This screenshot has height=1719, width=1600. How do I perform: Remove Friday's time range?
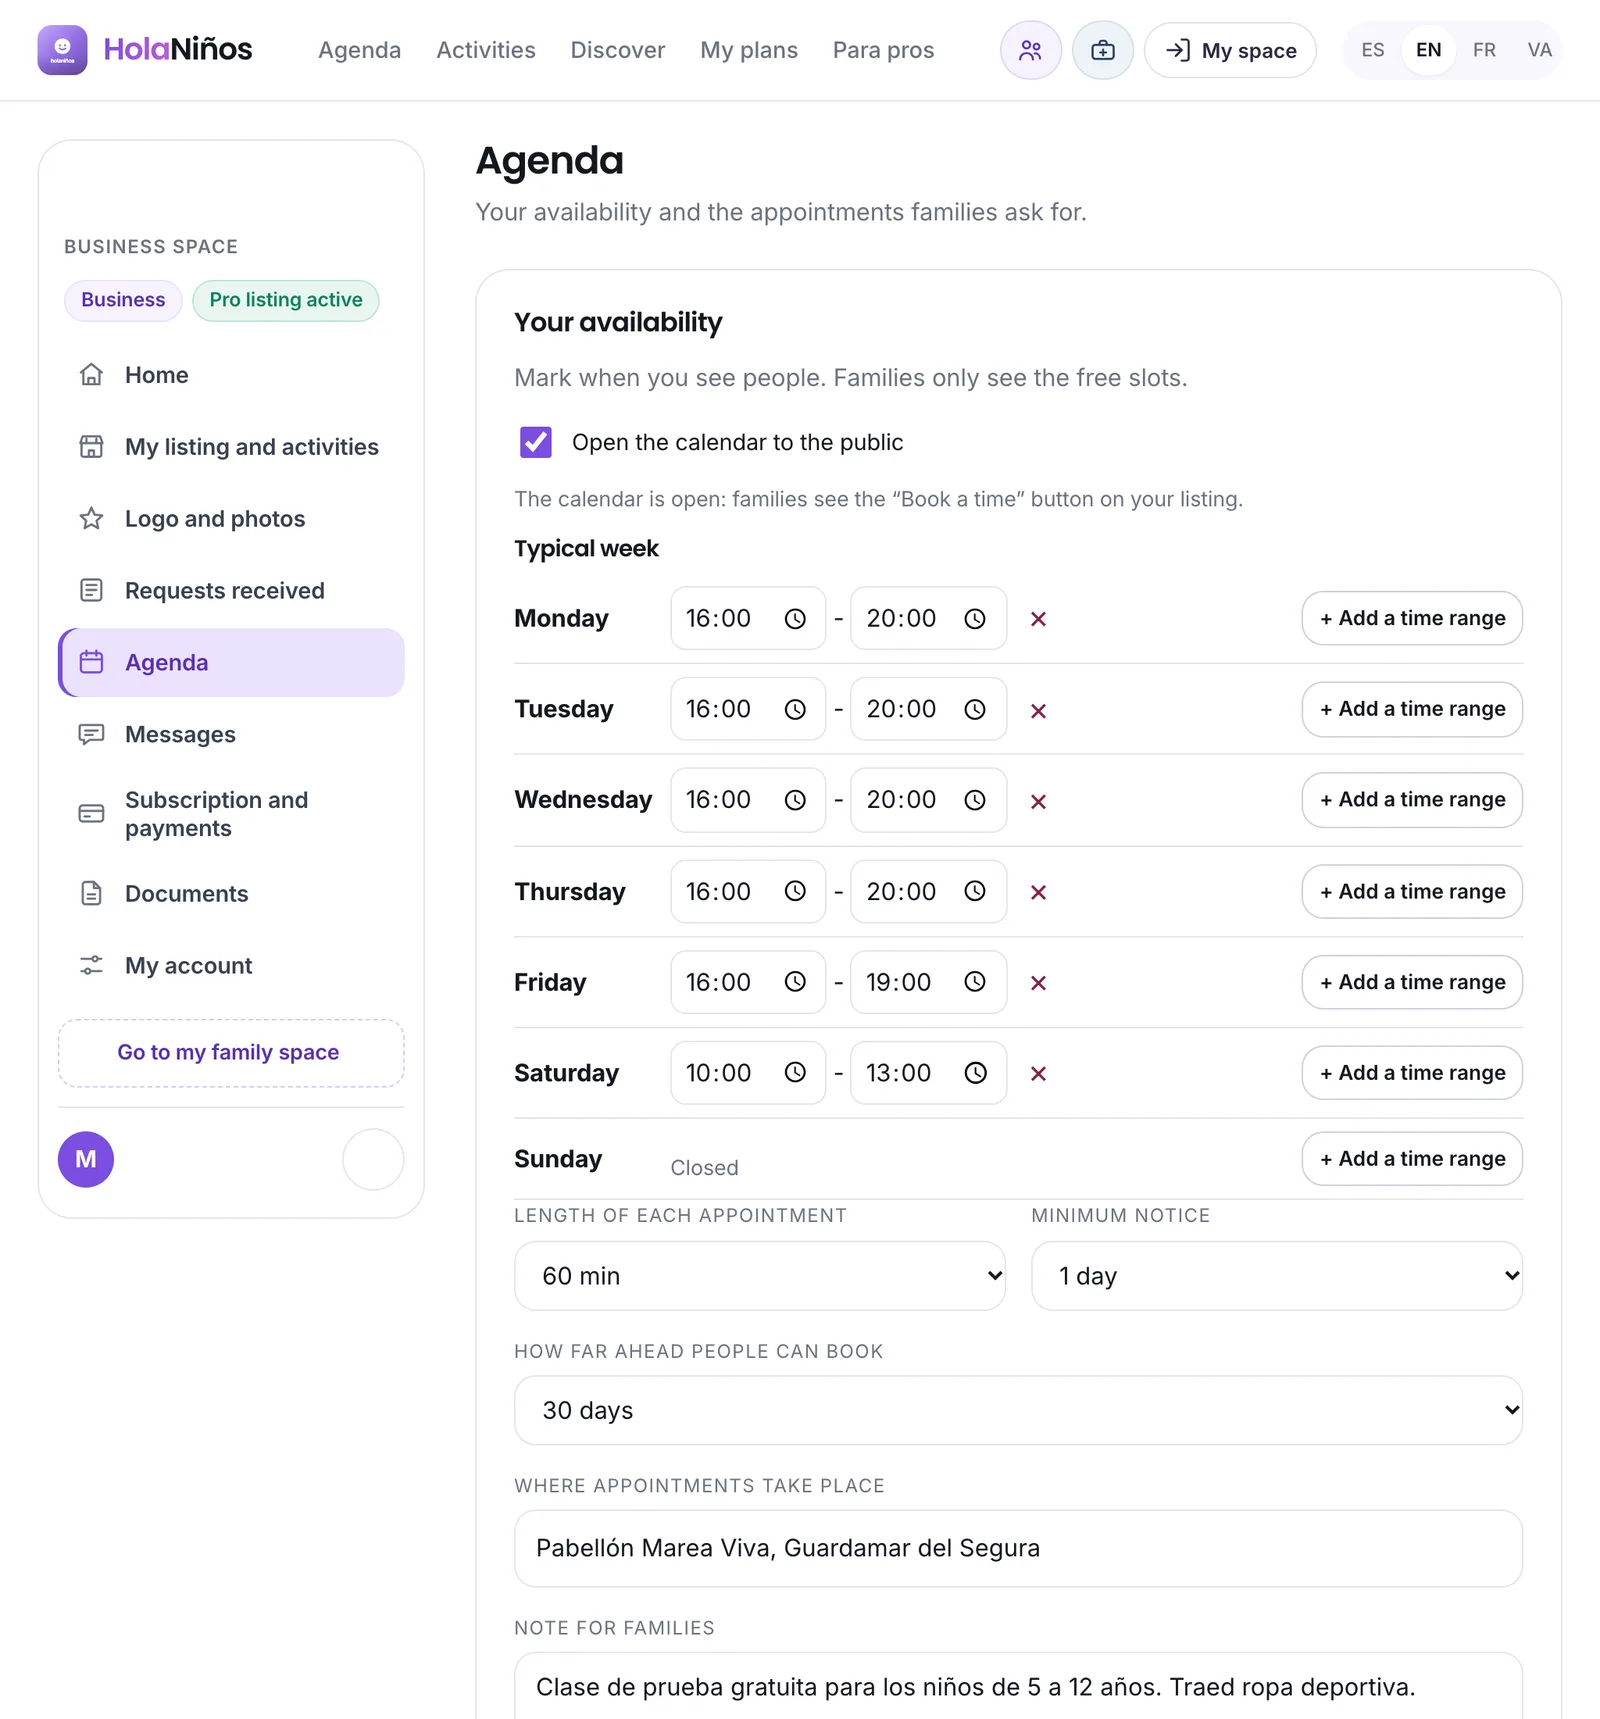tap(1038, 983)
